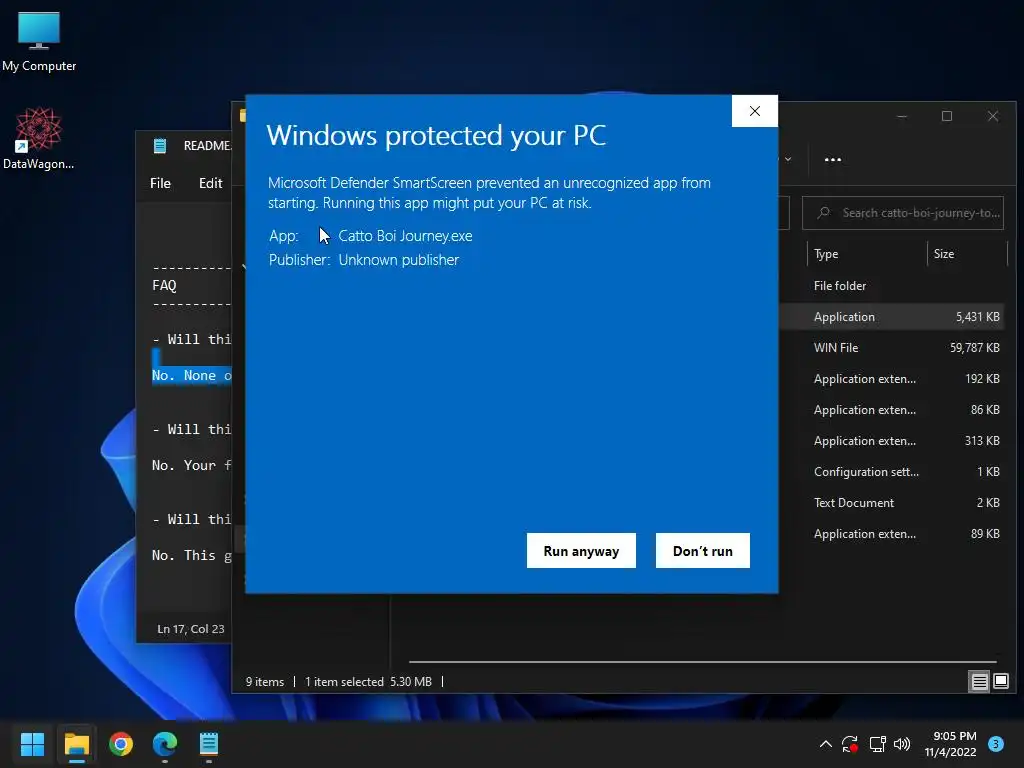This screenshot has height=768, width=1024.
Task: Close the SmartScreen dialog with X
Action: [x=755, y=111]
